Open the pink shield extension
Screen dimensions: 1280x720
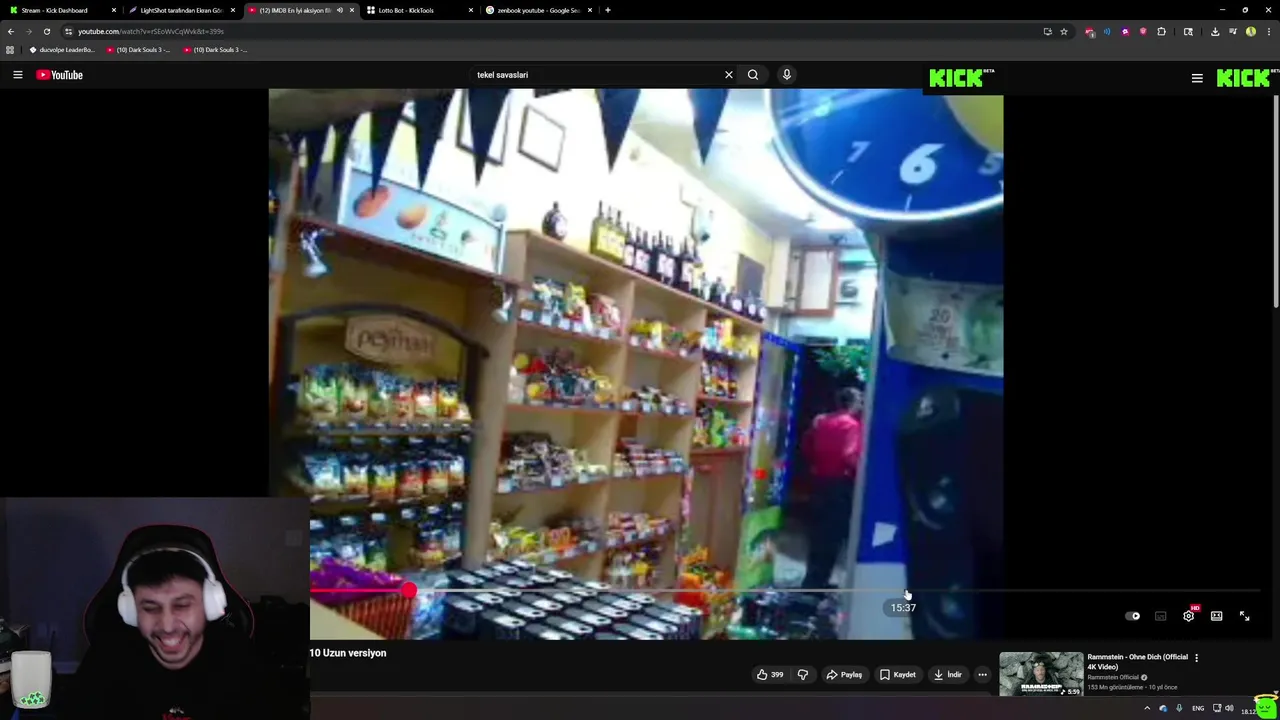(1143, 31)
